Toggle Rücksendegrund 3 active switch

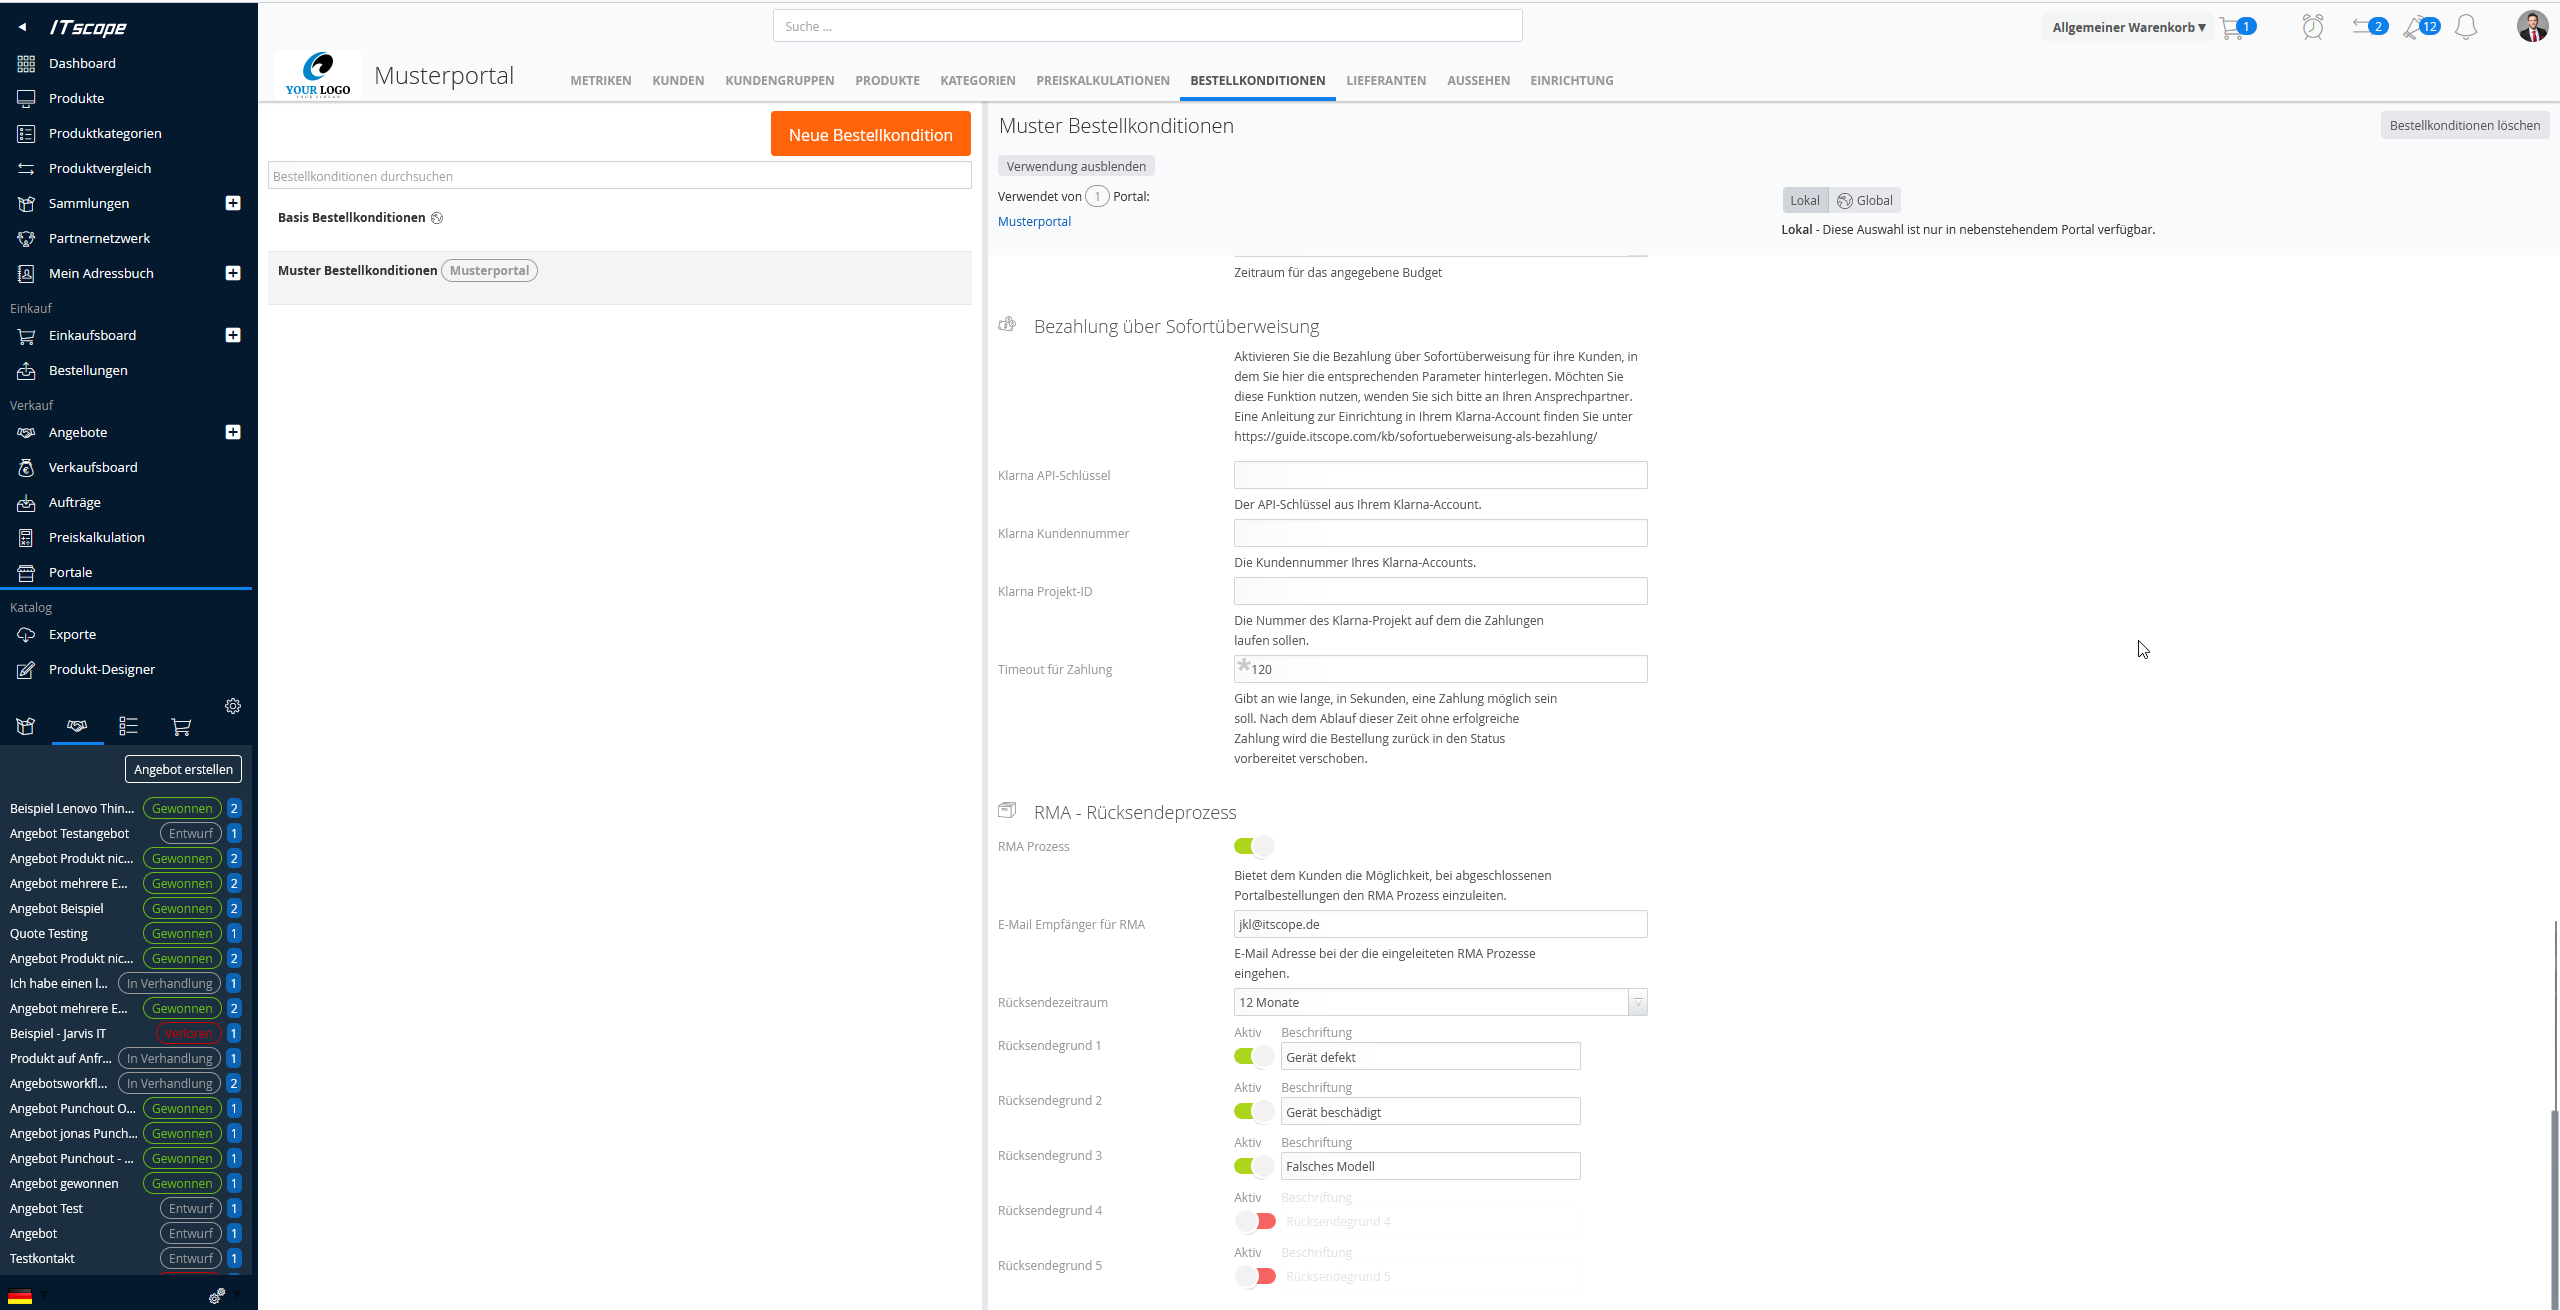pyautogui.click(x=1254, y=1166)
